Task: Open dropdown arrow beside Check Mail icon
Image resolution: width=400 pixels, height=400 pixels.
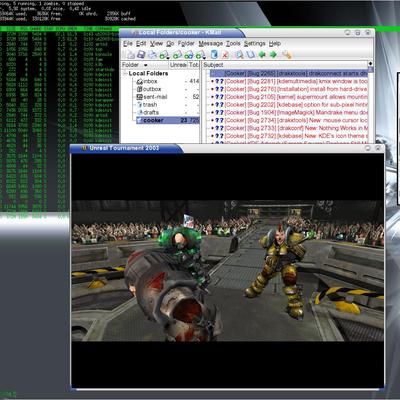Action: [x=168, y=58]
